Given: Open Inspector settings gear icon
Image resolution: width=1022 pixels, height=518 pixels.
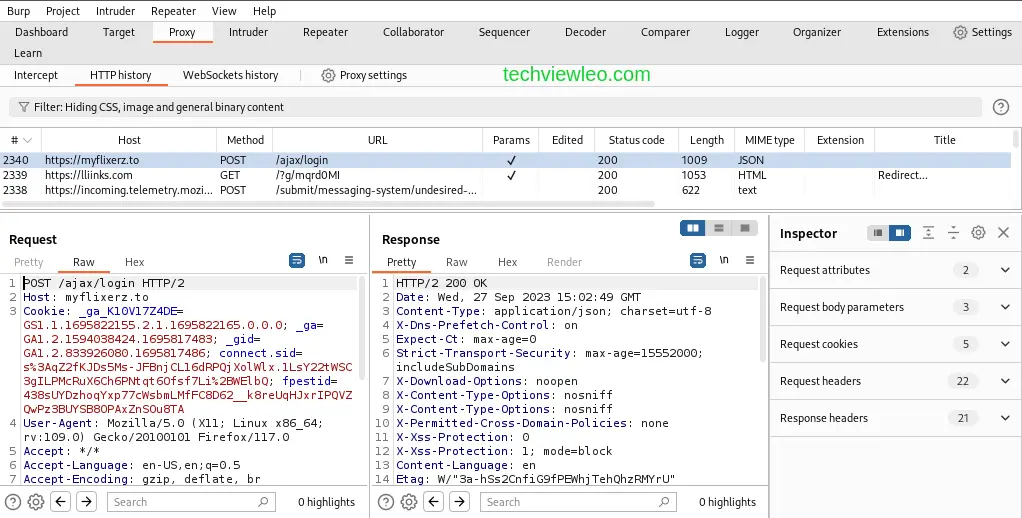Looking at the screenshot, I should [x=978, y=233].
